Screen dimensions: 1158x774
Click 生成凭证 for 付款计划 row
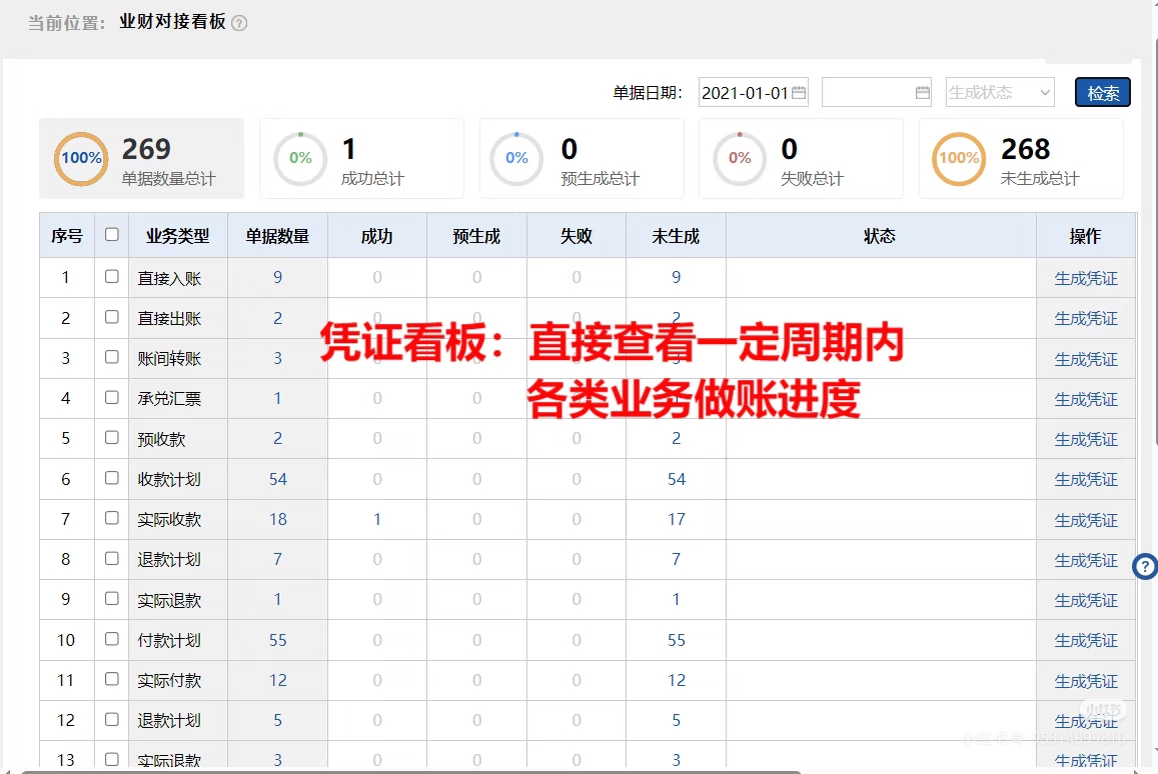click(x=1086, y=640)
